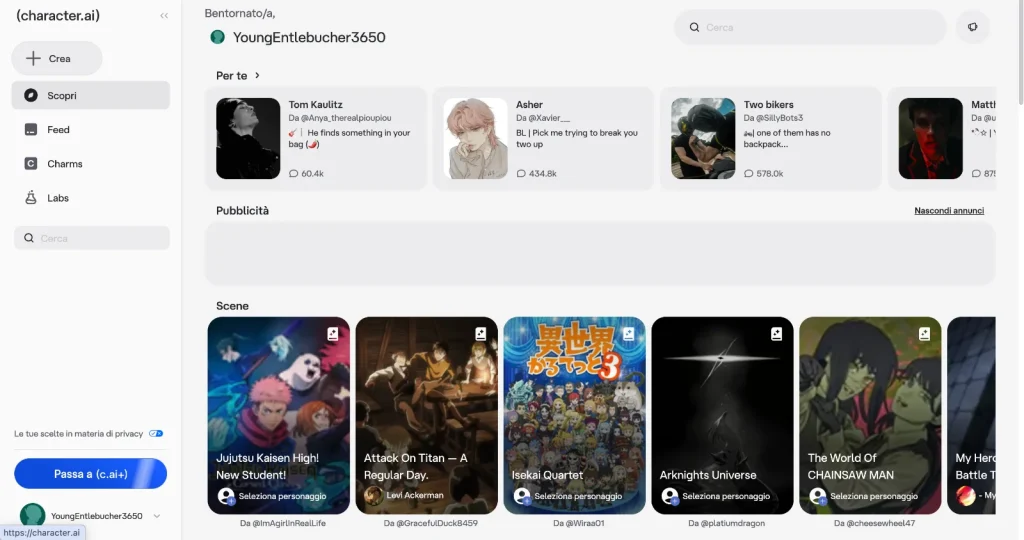Toggle the privacy choices switch icon
The image size is (1024, 540).
(x=155, y=434)
